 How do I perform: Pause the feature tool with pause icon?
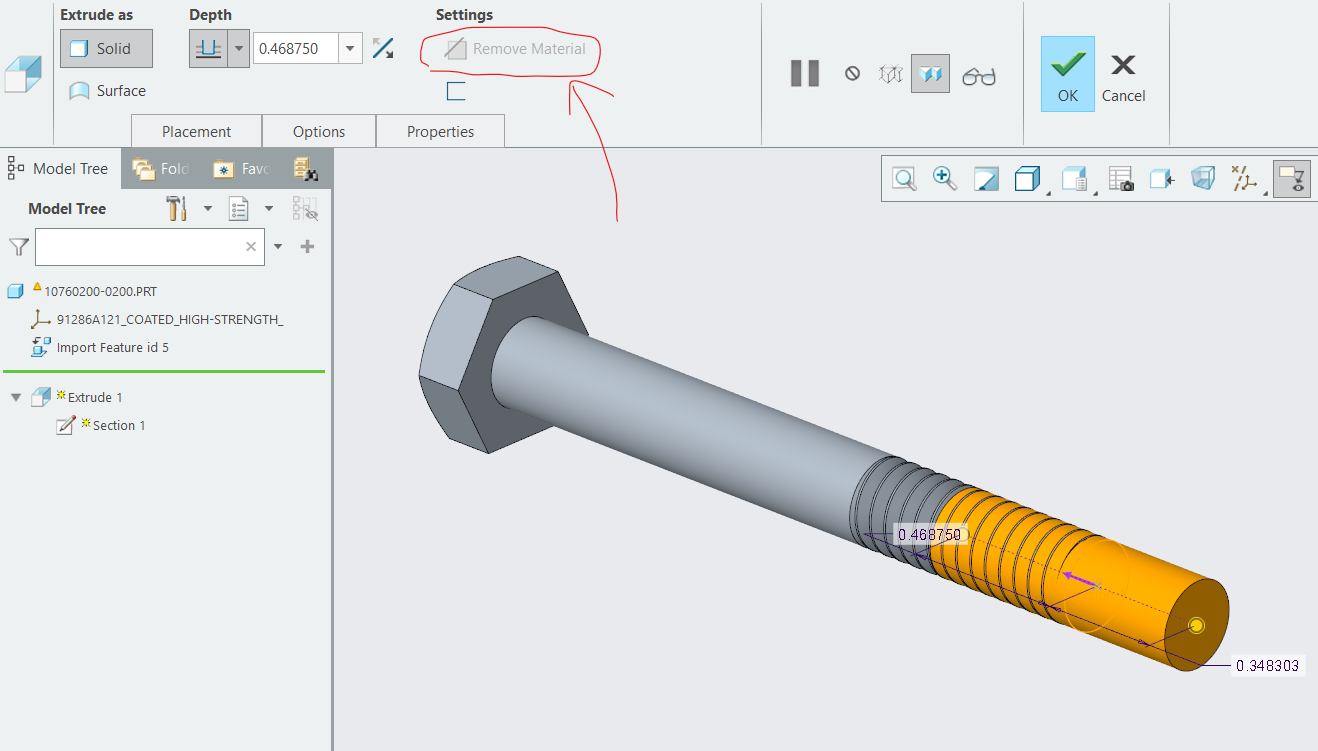coord(804,74)
